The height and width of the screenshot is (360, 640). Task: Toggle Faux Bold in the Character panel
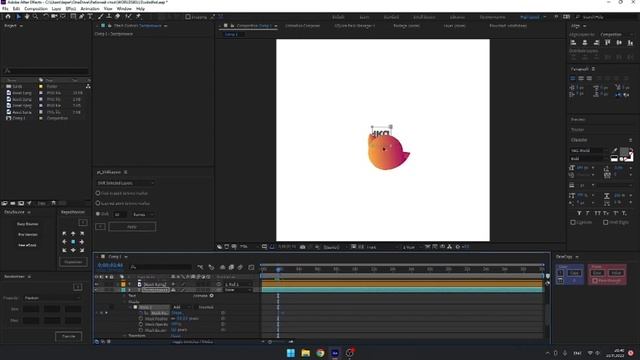point(579,213)
